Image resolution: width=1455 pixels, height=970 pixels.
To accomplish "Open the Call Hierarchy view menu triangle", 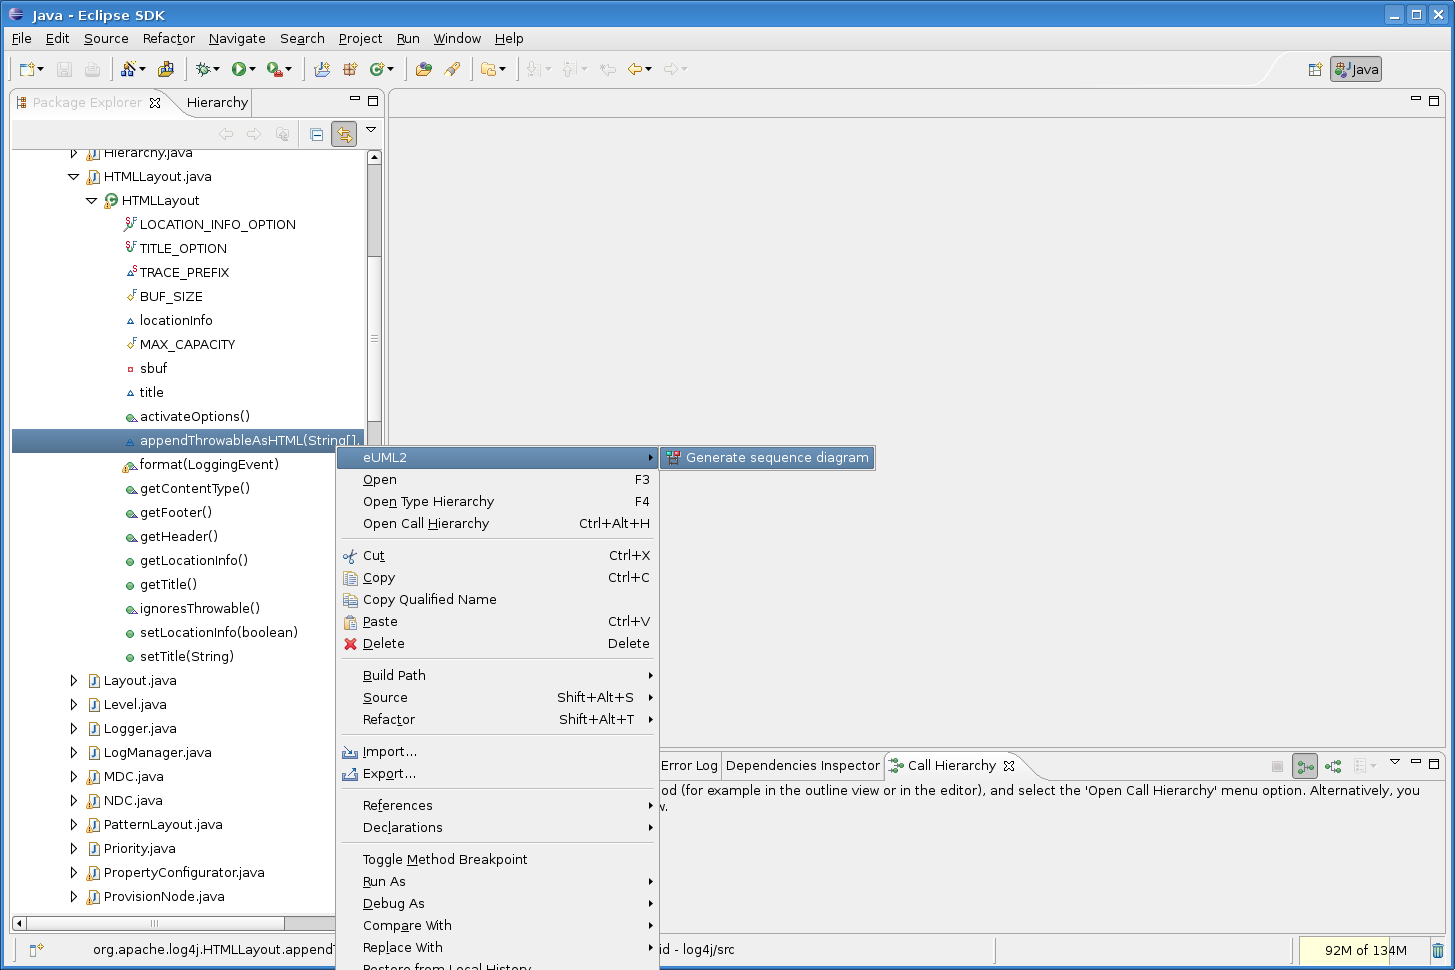I will 1395,763.
